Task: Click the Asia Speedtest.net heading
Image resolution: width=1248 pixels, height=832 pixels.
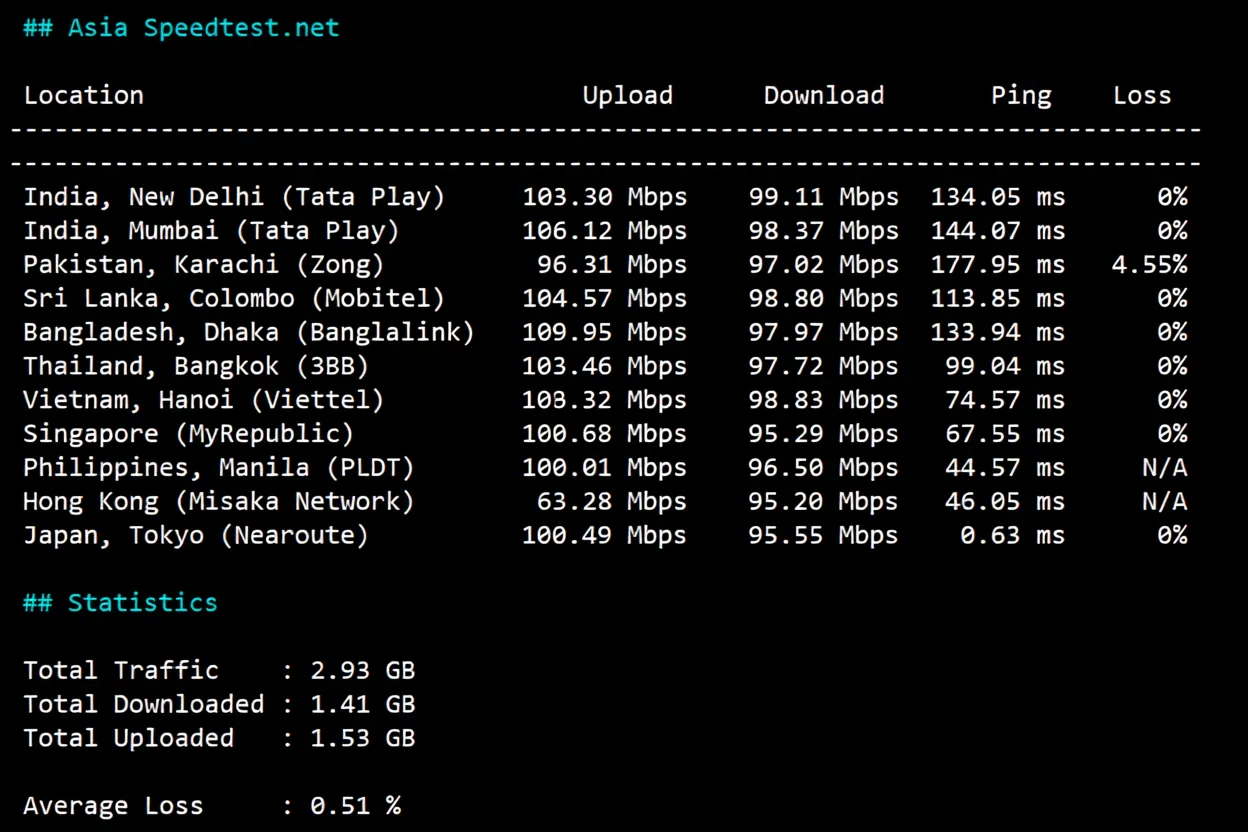Action: [x=180, y=27]
